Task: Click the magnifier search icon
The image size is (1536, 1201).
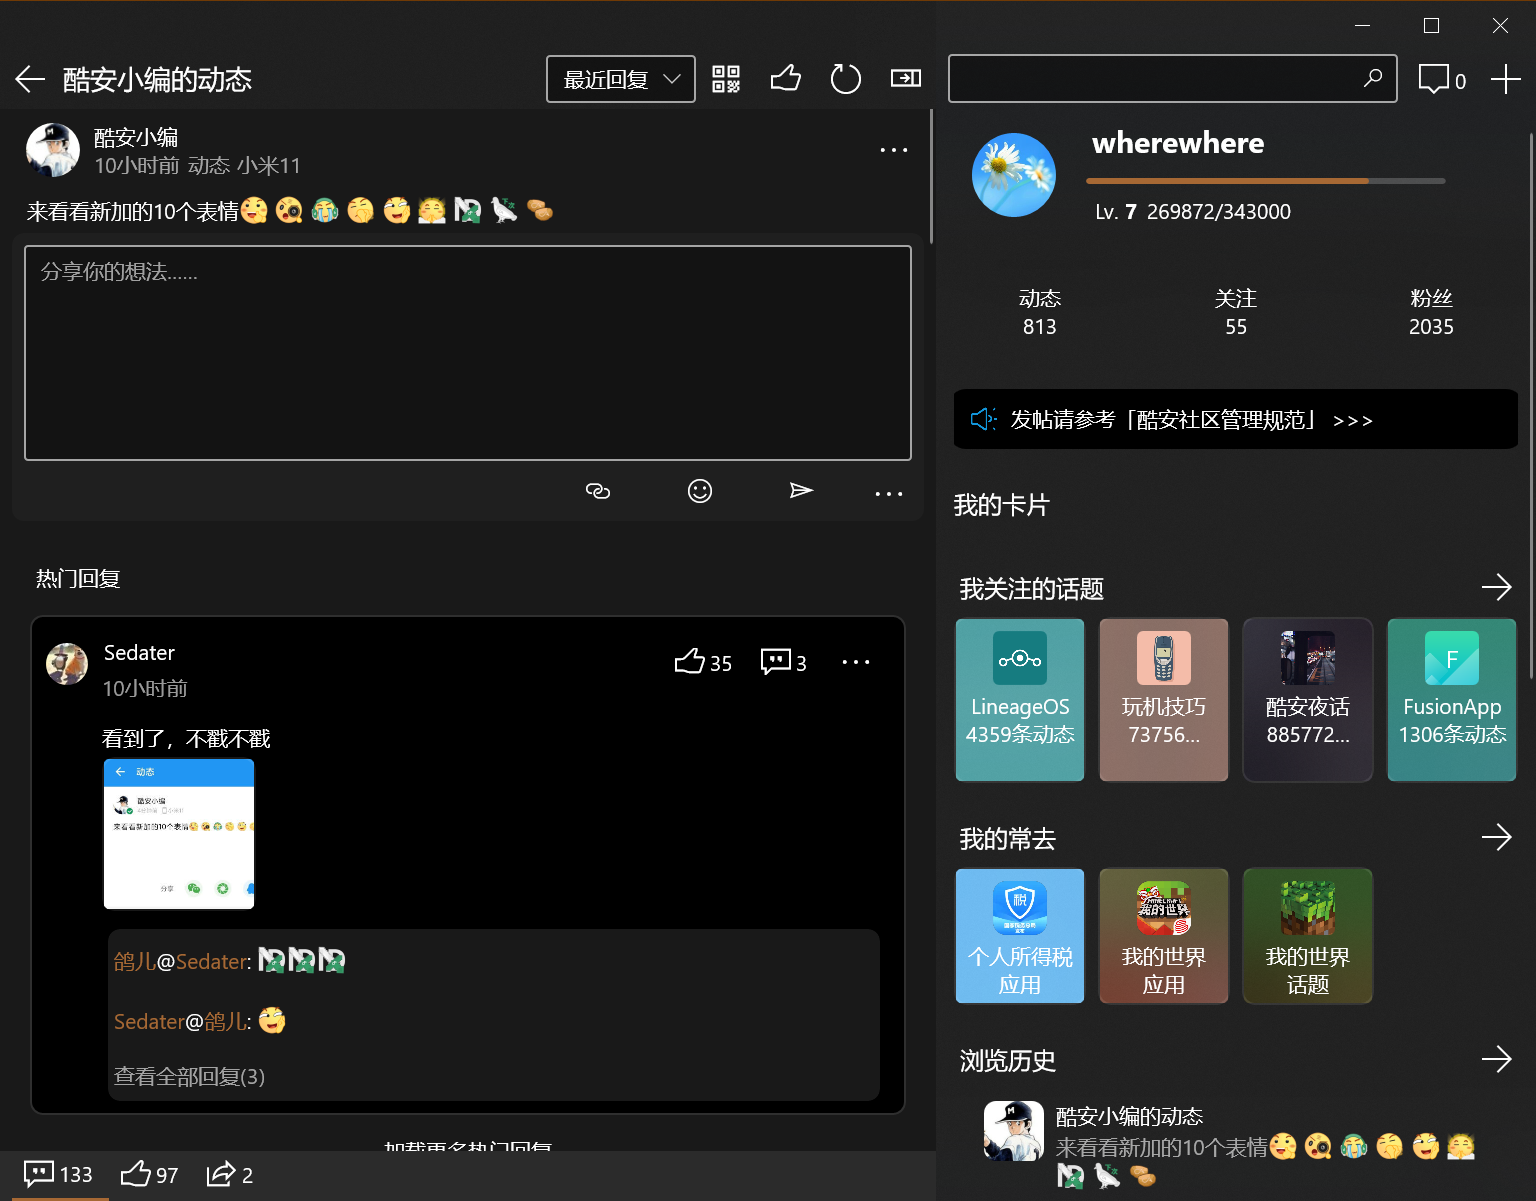Action: point(1373,77)
